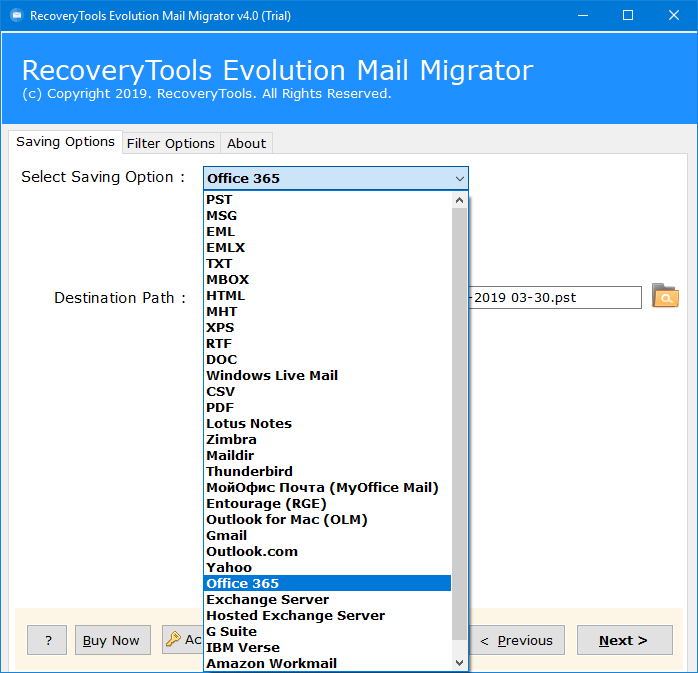Select G Suite from the list
Image resolution: width=698 pixels, height=673 pixels.
click(x=327, y=632)
